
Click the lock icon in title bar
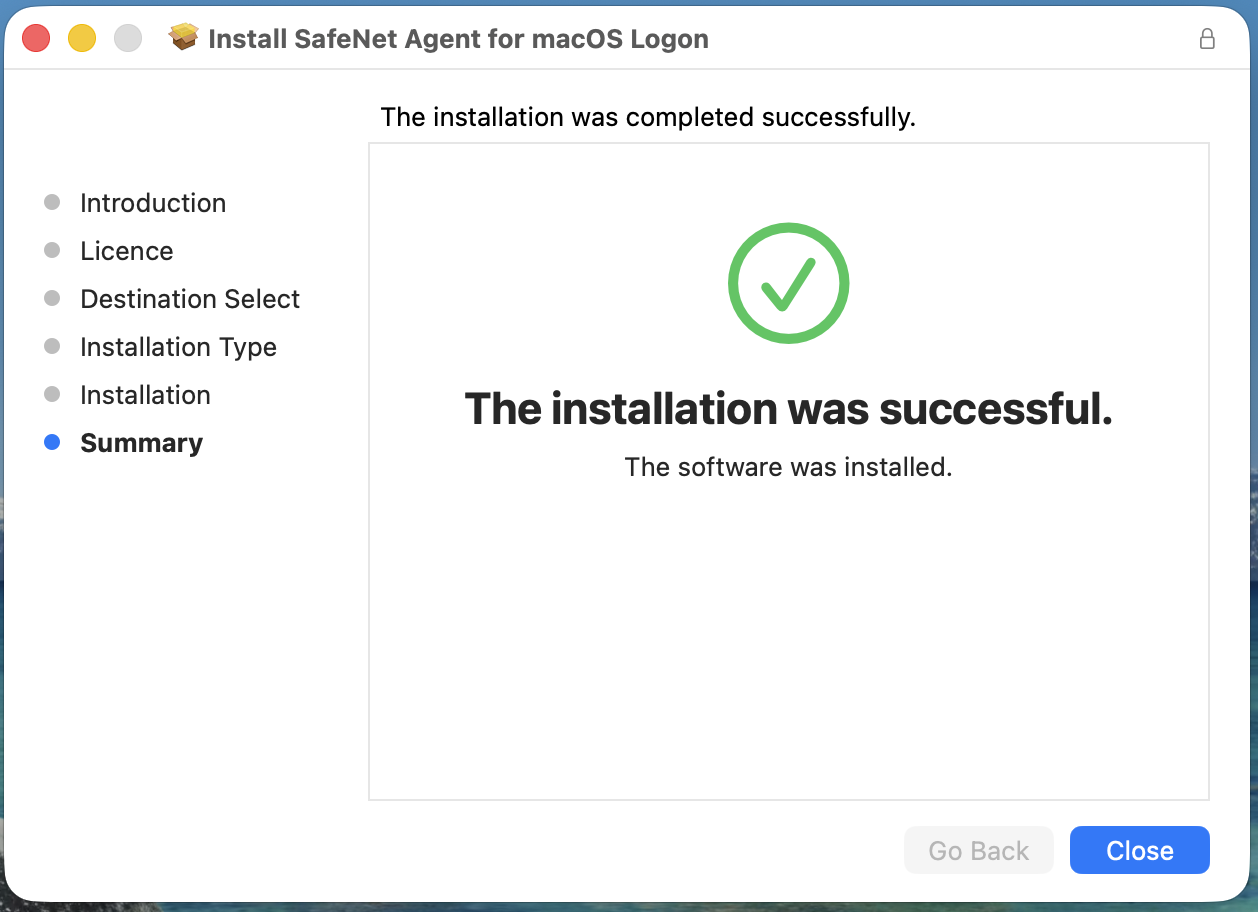1207,39
